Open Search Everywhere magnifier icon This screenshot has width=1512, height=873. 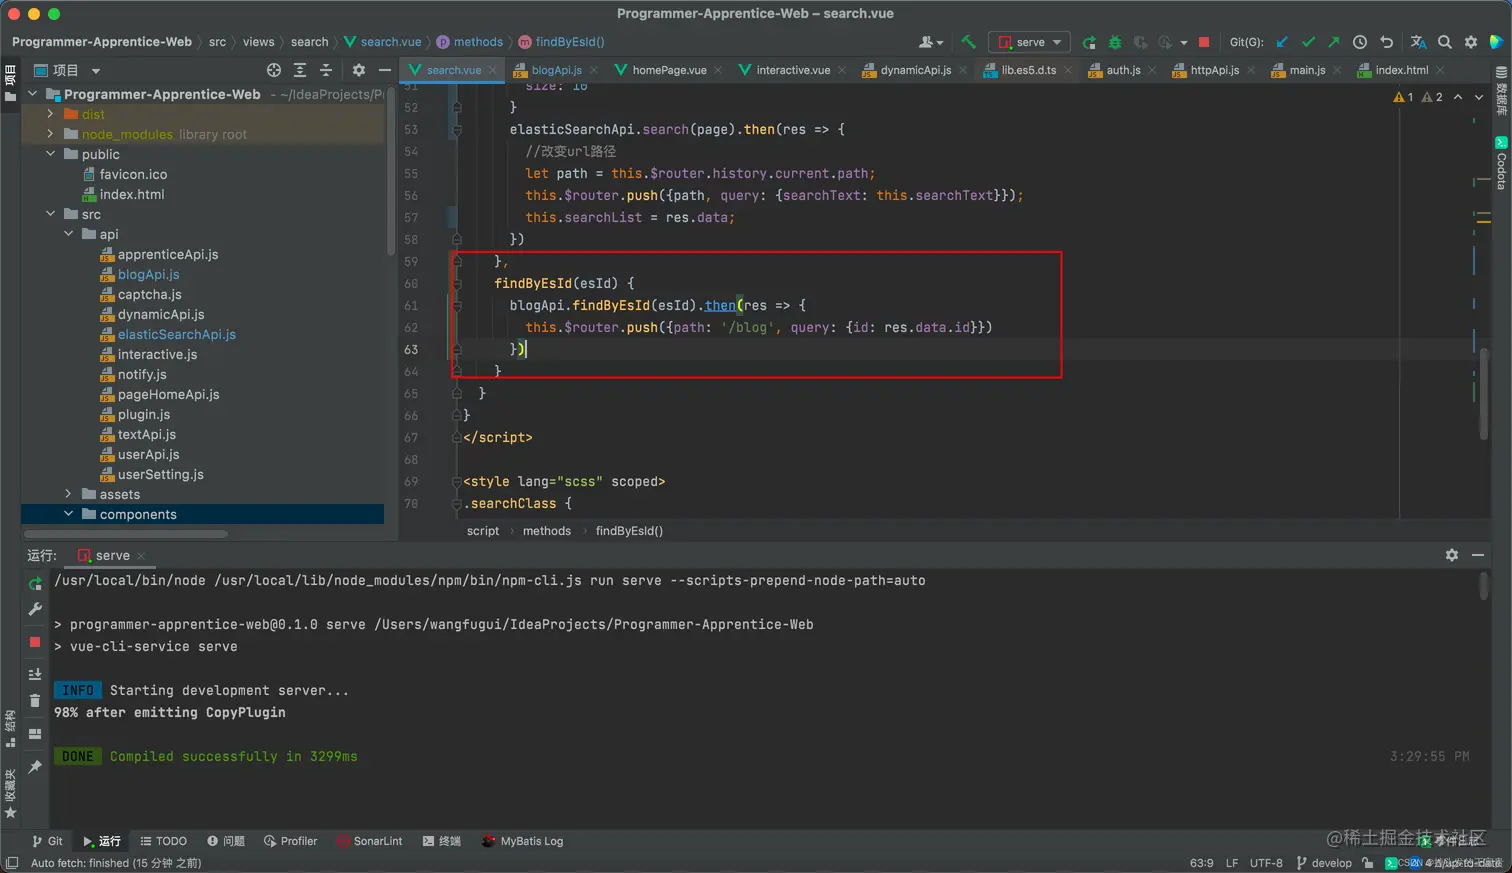(x=1445, y=42)
